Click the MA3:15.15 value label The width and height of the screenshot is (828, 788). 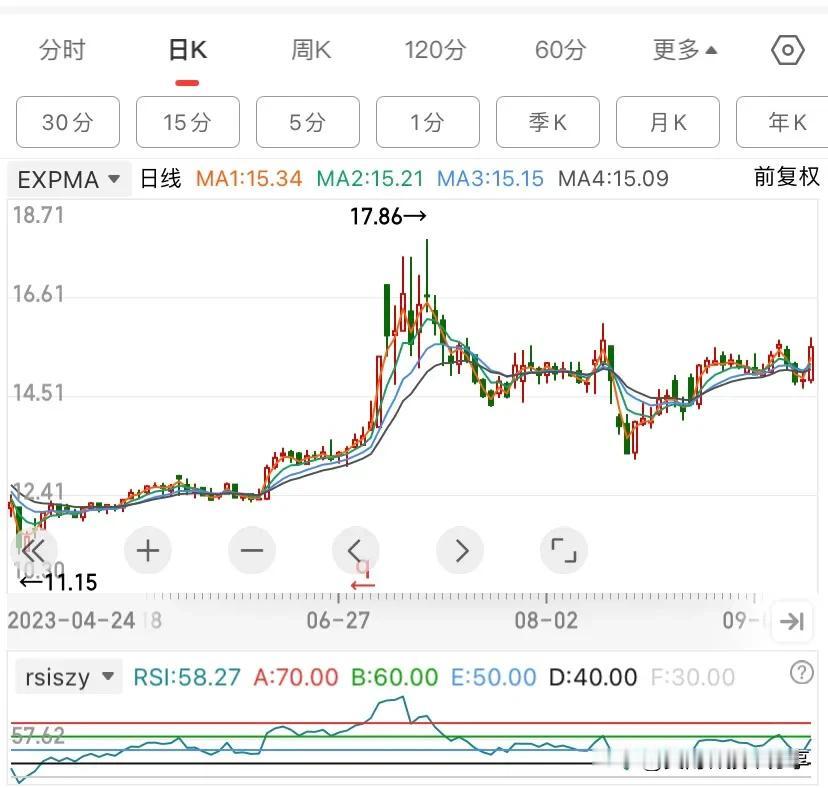(x=490, y=179)
